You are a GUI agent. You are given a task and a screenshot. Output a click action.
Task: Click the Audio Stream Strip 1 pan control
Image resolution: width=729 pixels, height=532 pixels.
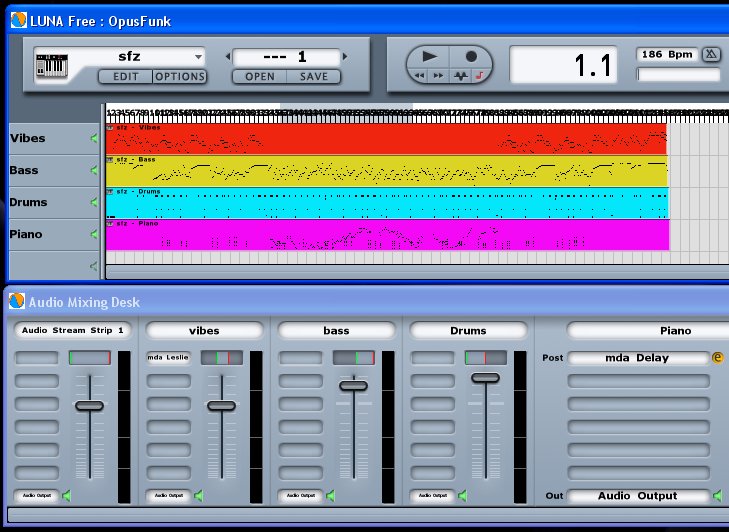(x=90, y=358)
